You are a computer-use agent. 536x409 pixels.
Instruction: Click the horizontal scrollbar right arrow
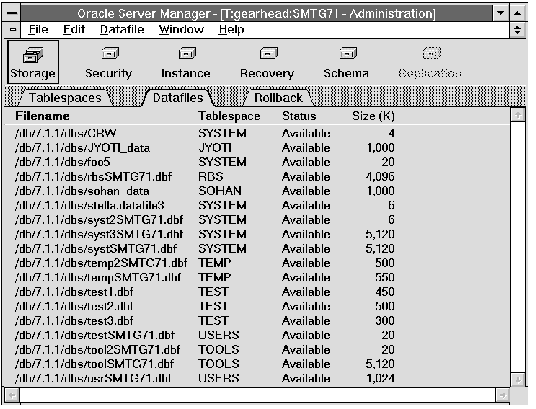[x=502, y=396]
